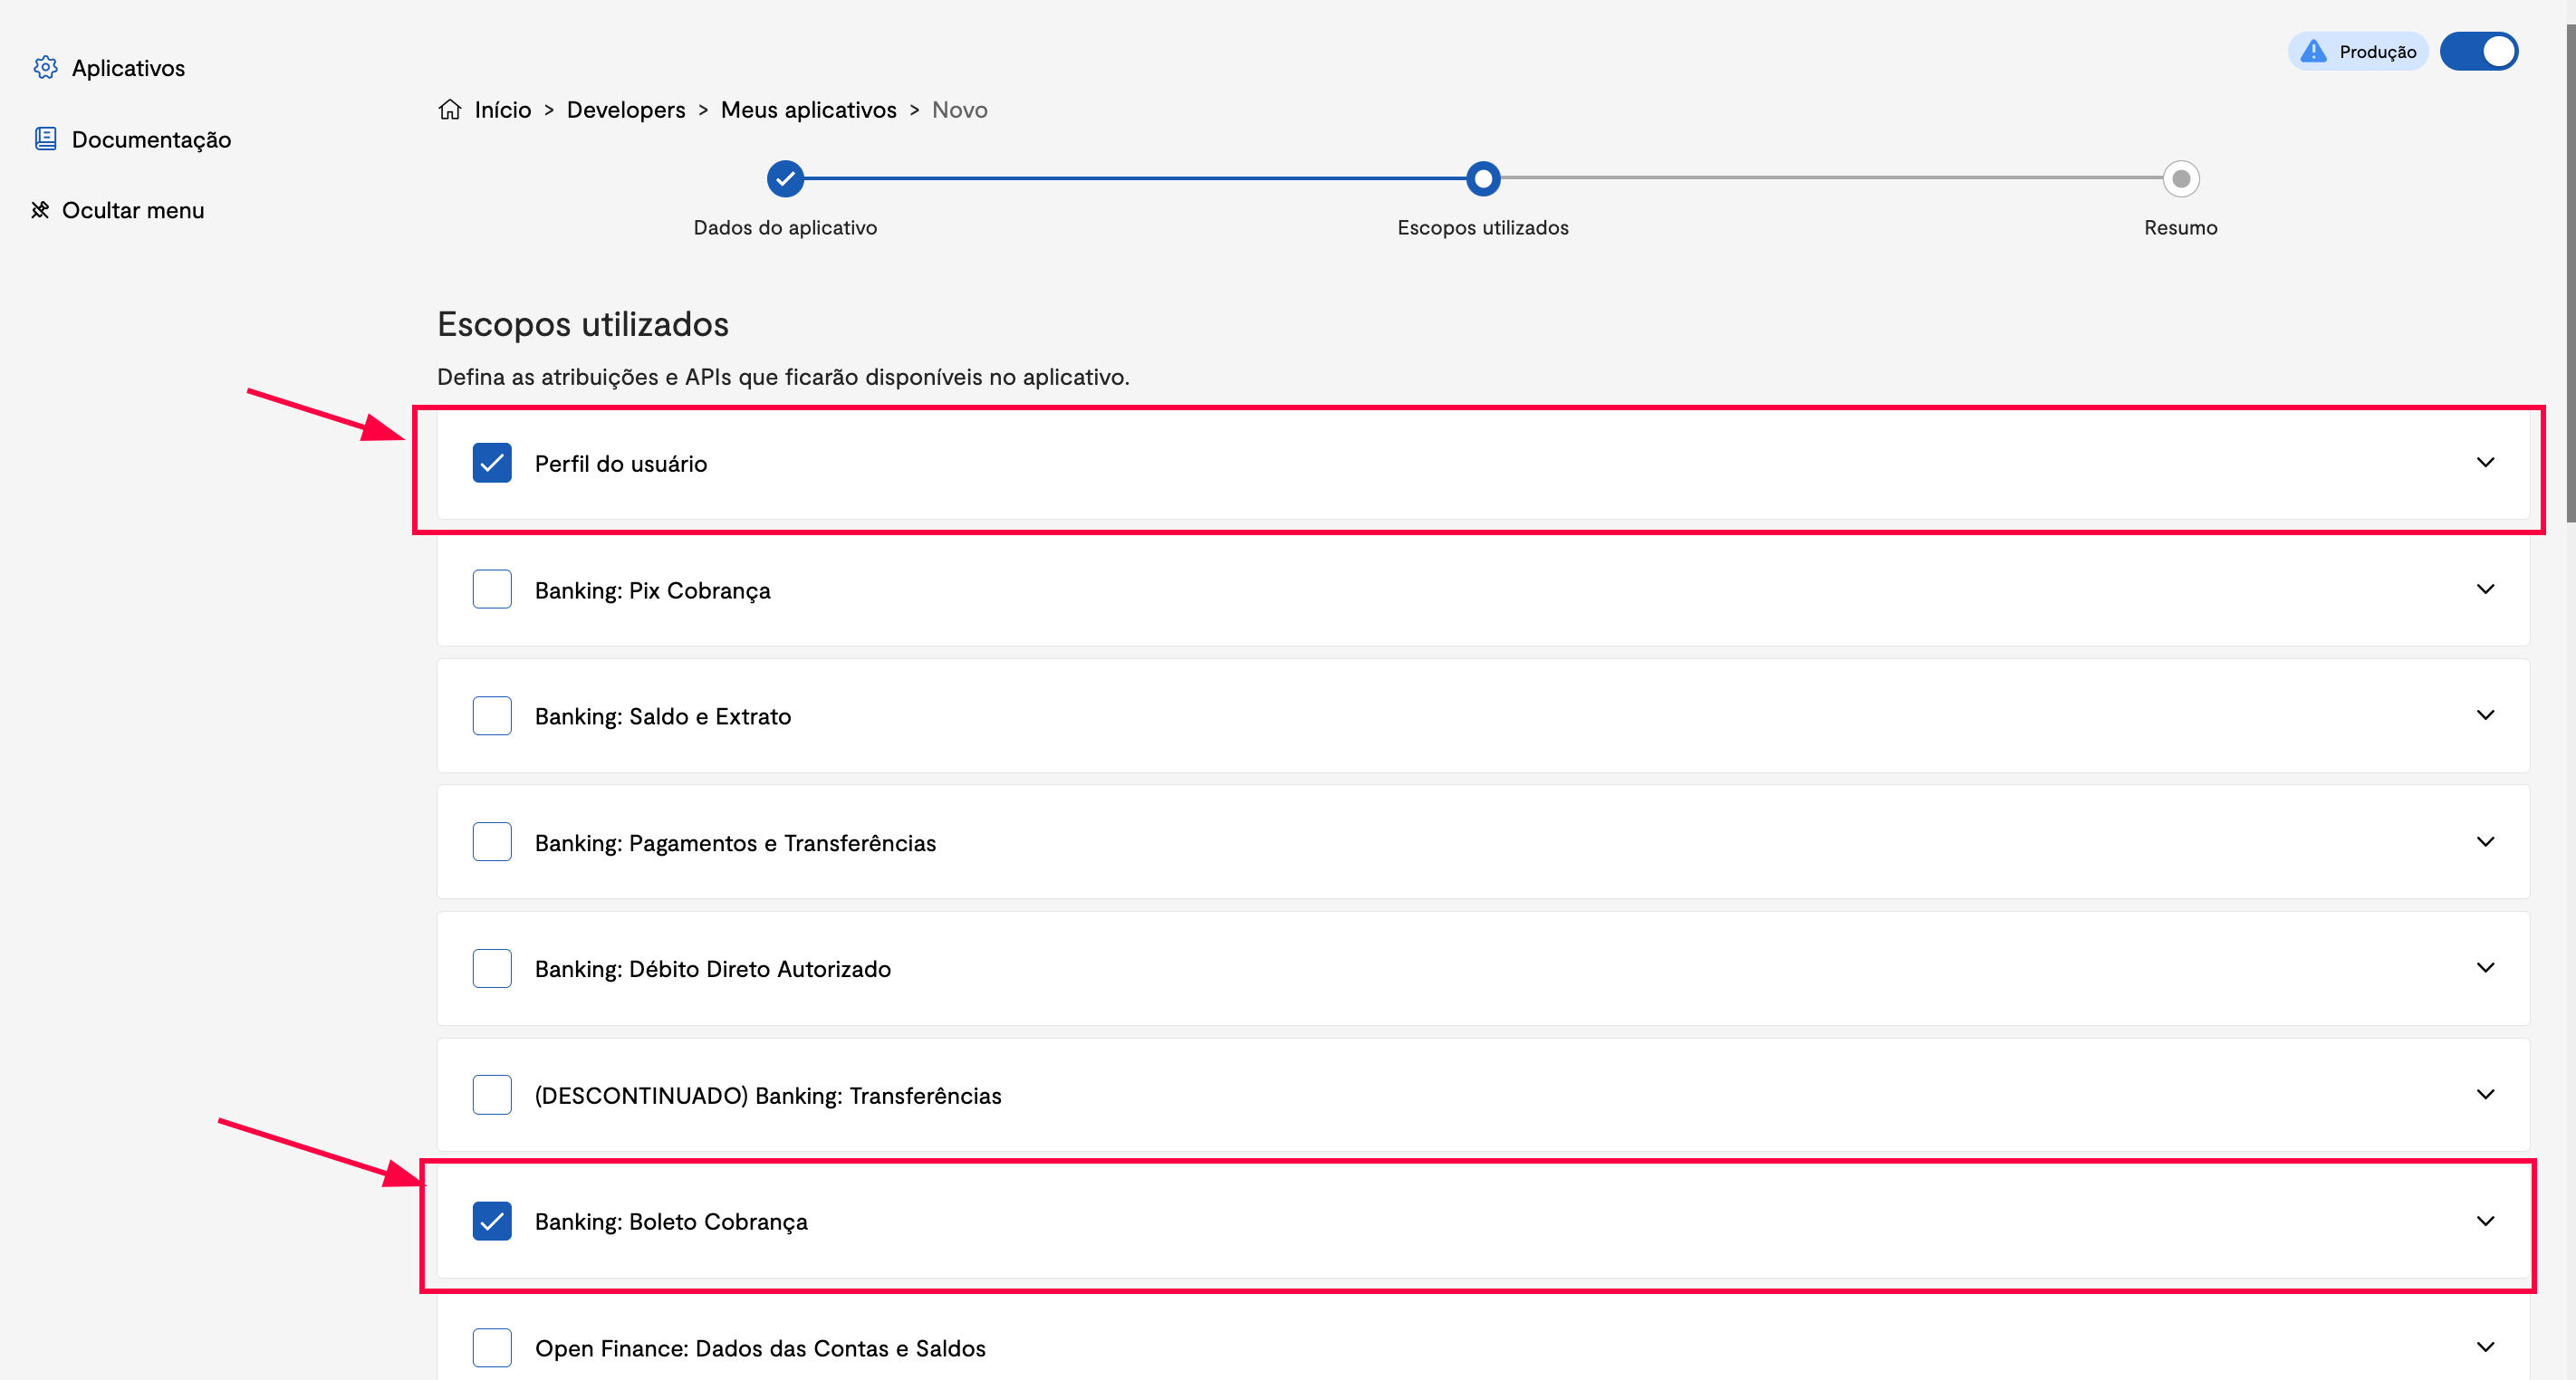Click the Banking: Pix Cobrança label text
Viewport: 2576px width, 1380px height.
[x=652, y=591]
